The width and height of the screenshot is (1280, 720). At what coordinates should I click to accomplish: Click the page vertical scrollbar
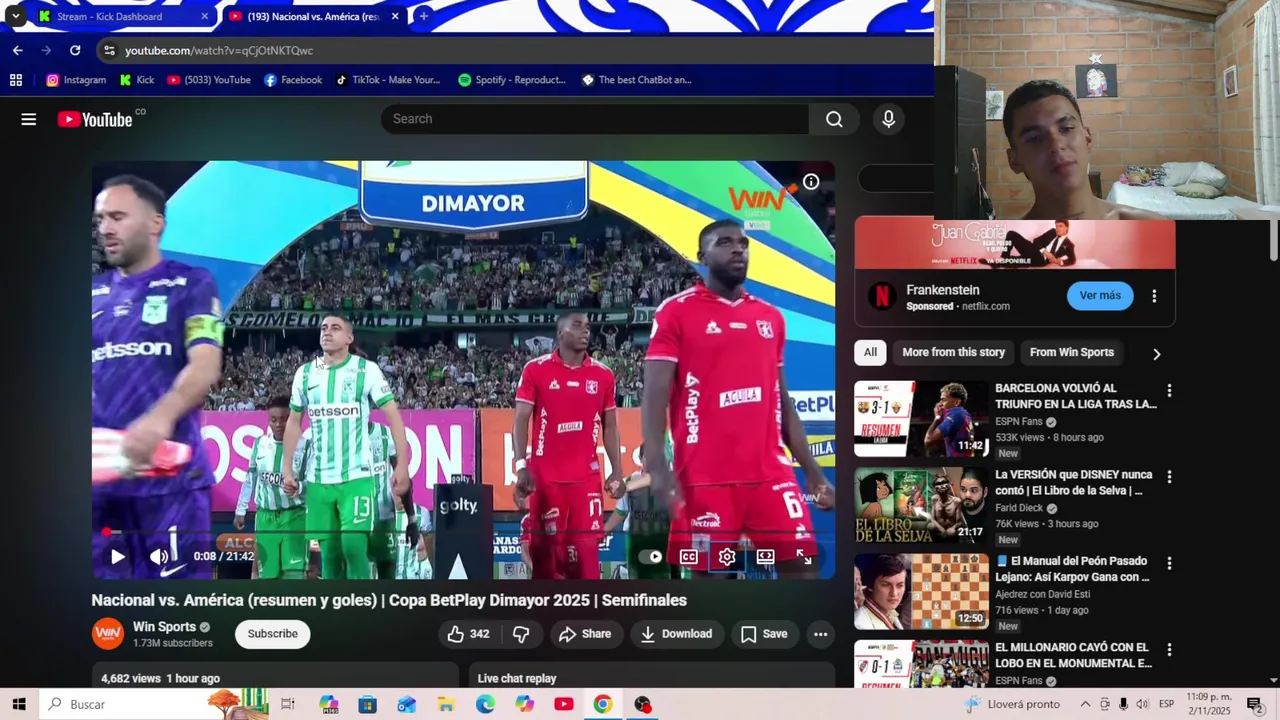point(1273,238)
